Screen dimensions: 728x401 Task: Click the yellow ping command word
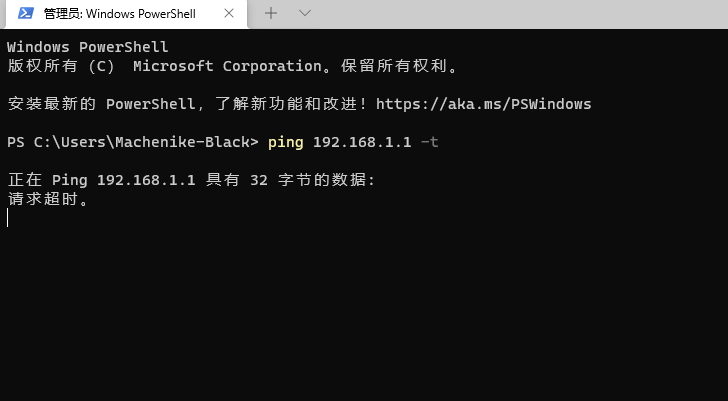[x=286, y=142]
